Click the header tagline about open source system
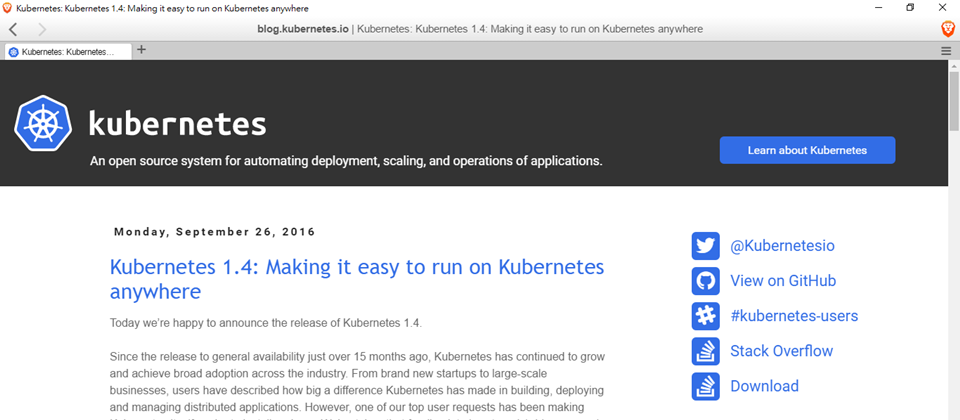960x420 pixels. pos(346,161)
